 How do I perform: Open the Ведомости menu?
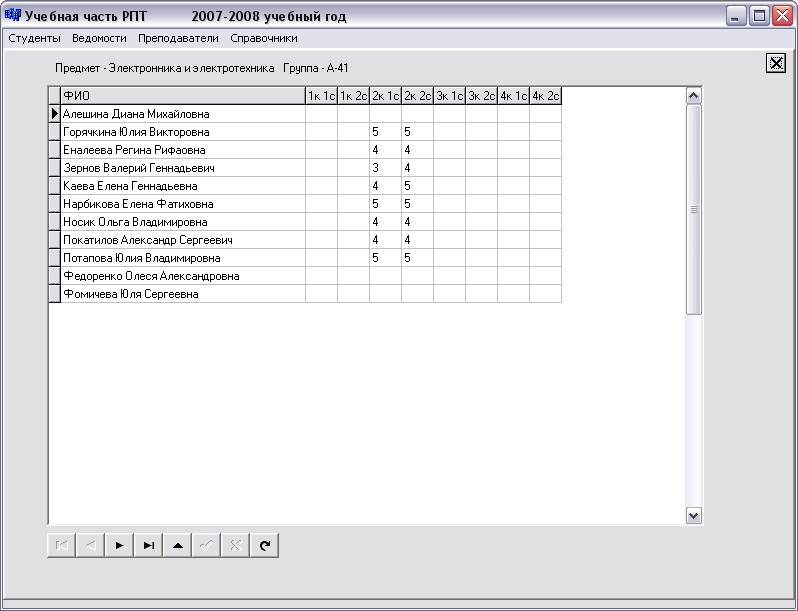pyautogui.click(x=99, y=38)
